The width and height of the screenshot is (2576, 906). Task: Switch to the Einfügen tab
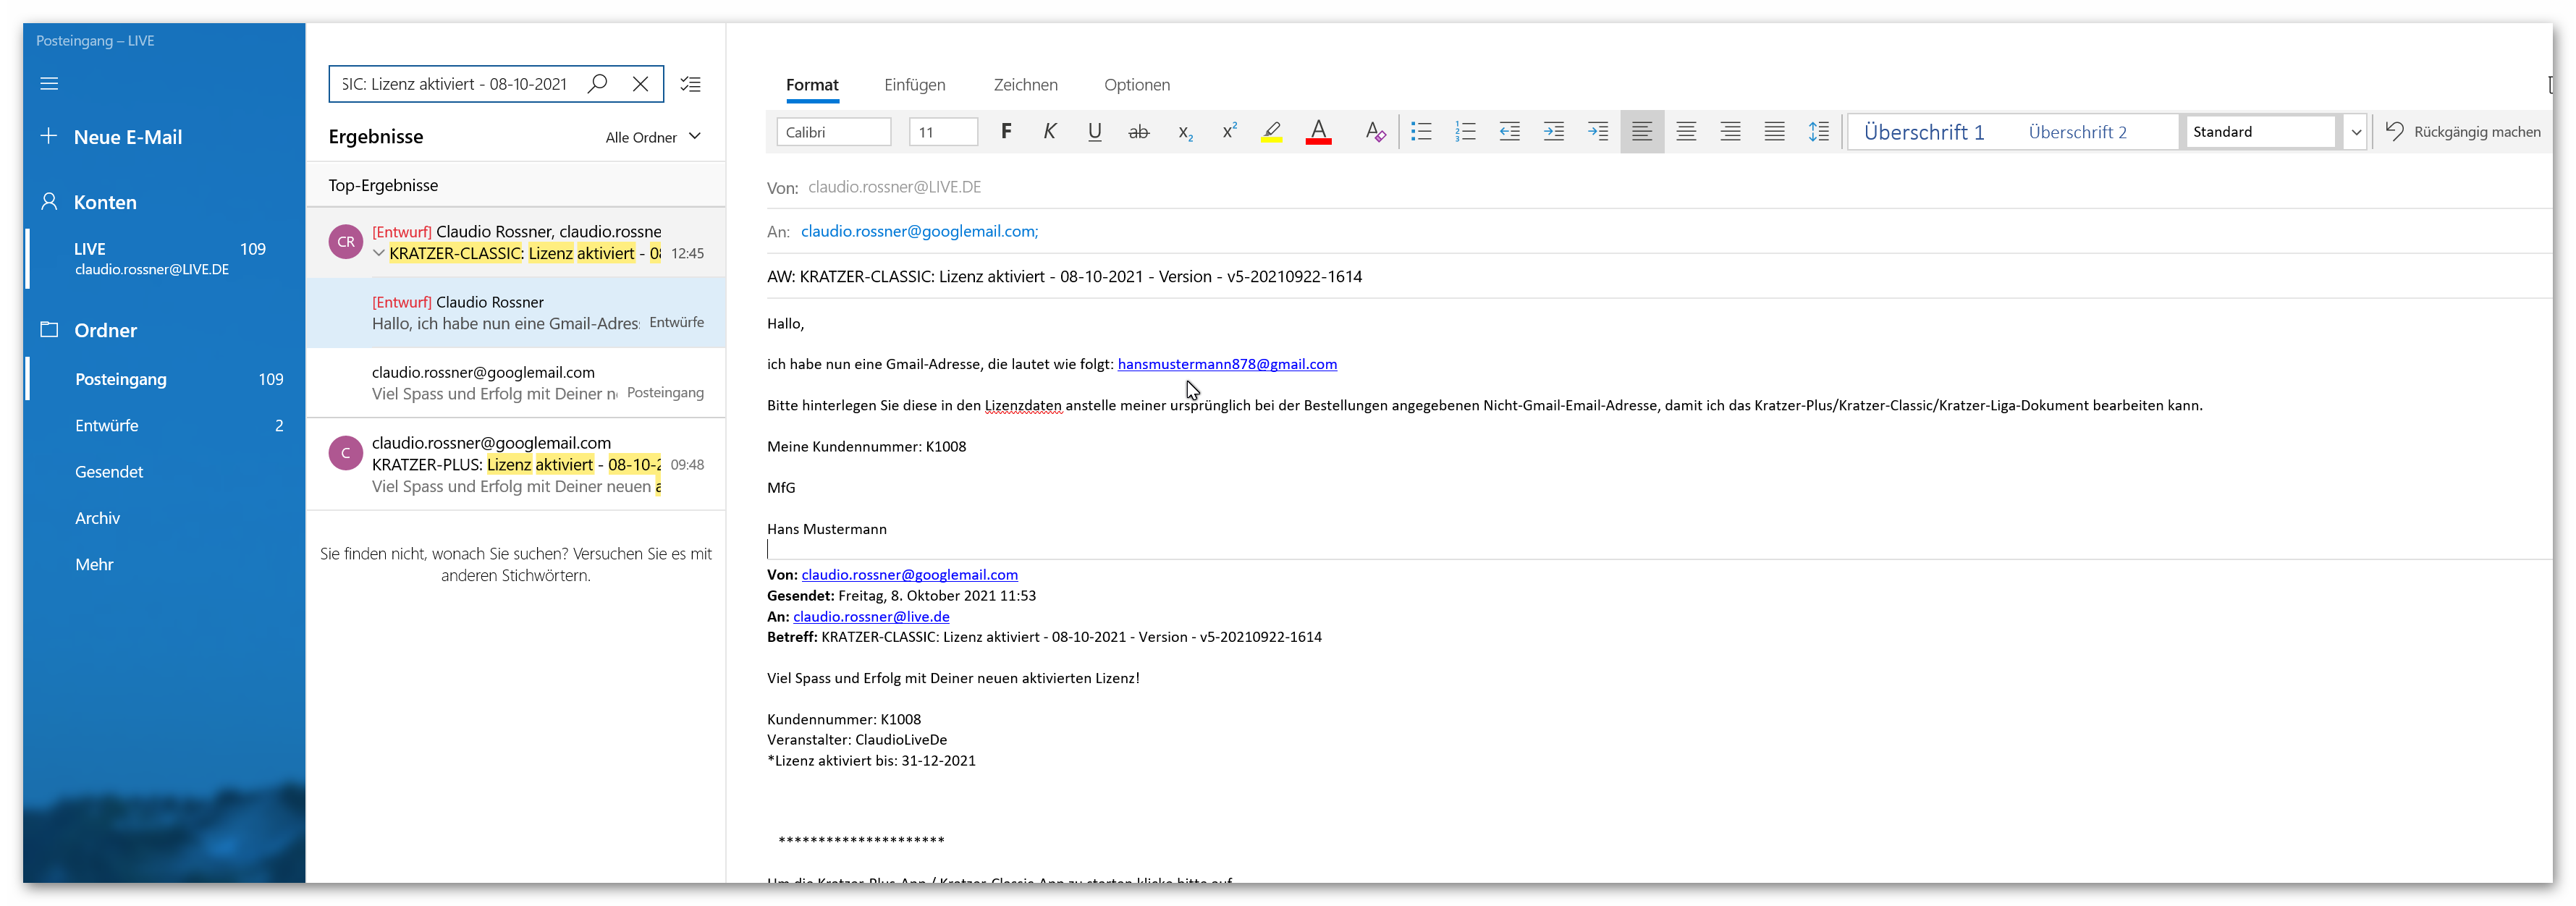click(914, 85)
